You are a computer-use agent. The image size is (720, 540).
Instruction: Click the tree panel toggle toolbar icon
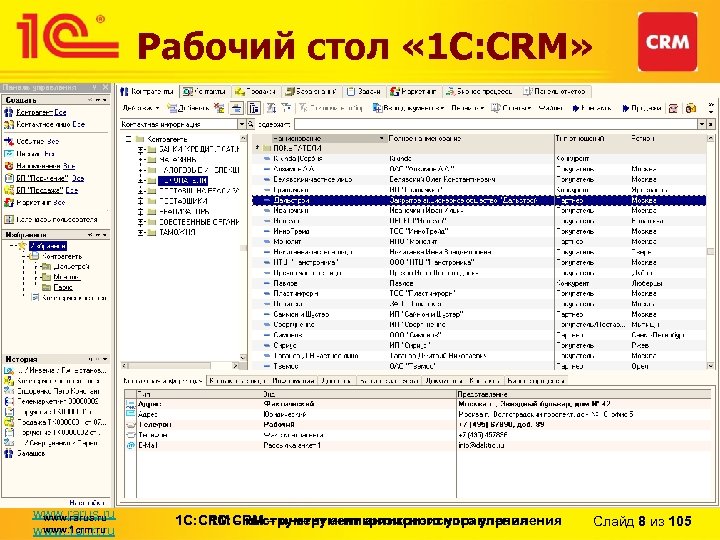(x=254, y=108)
